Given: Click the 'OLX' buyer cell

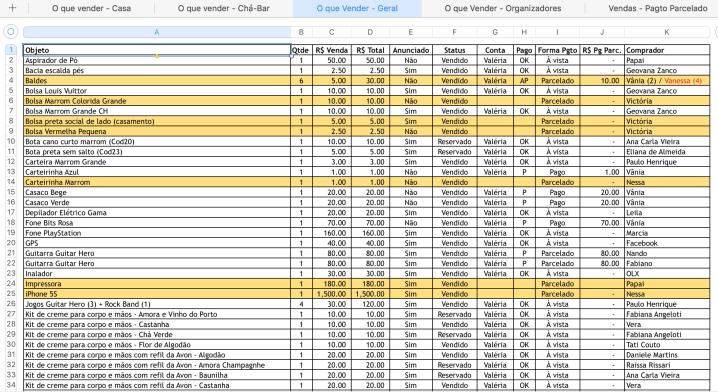Looking at the screenshot, I should (667, 273).
